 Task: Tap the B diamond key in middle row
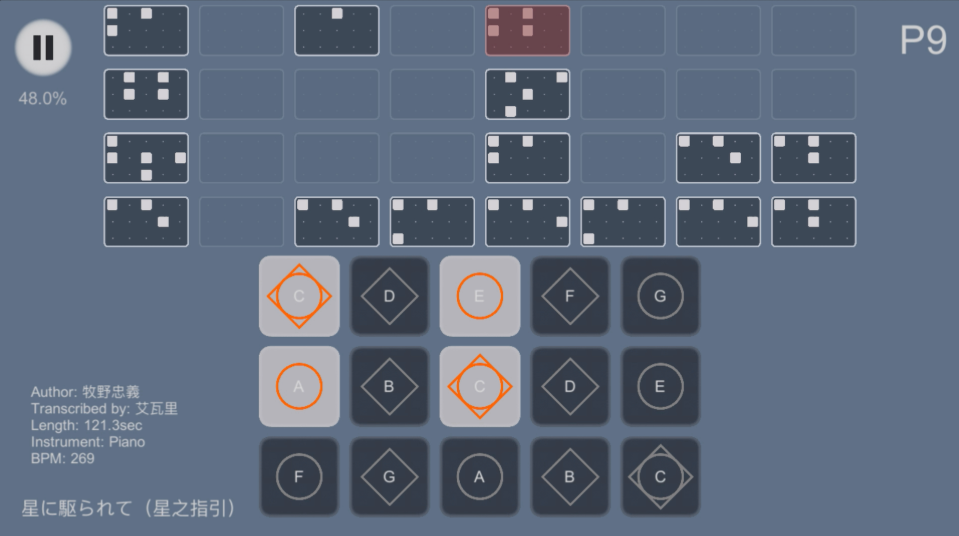coord(390,387)
